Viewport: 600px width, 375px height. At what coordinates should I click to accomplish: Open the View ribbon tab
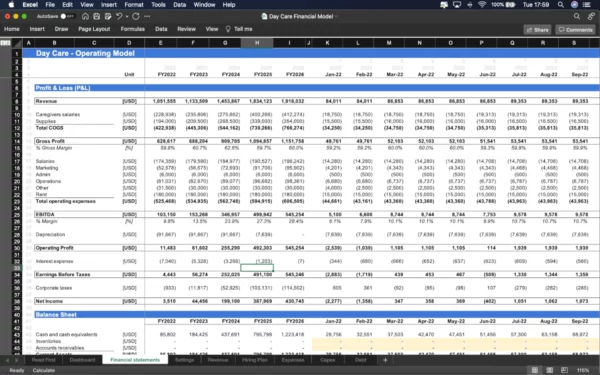[212, 29]
